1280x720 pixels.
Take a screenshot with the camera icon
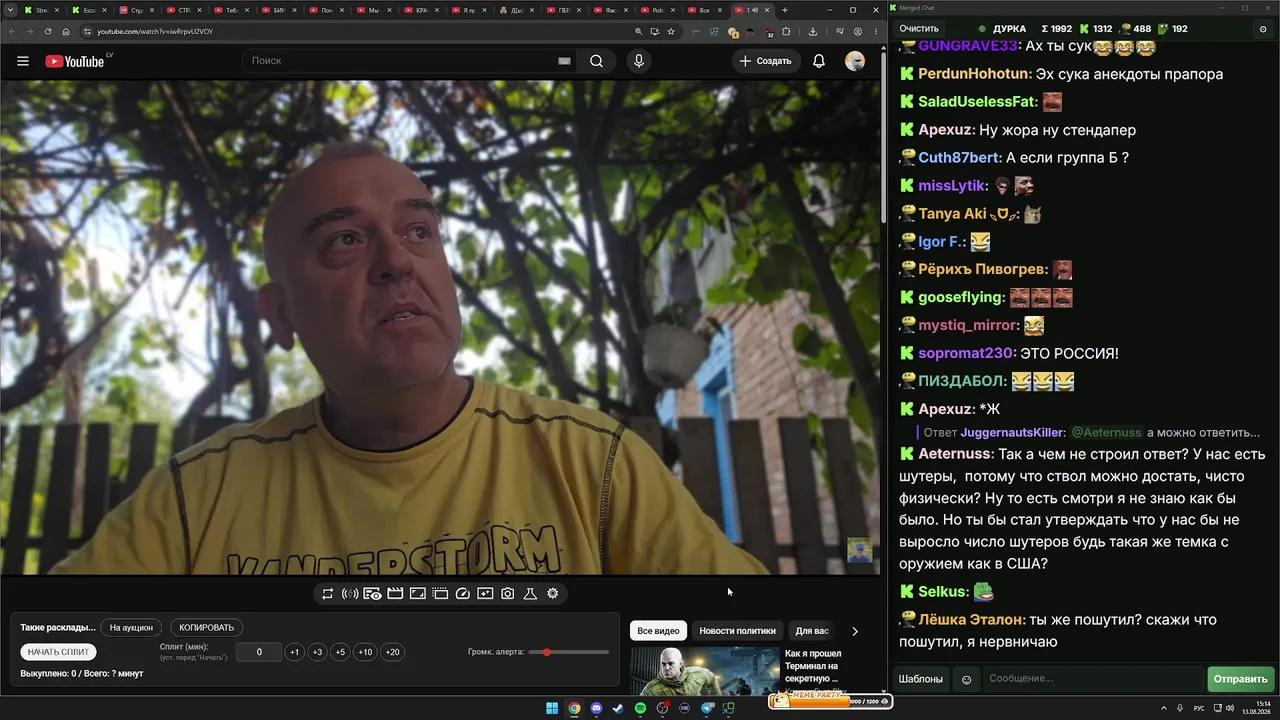(508, 594)
